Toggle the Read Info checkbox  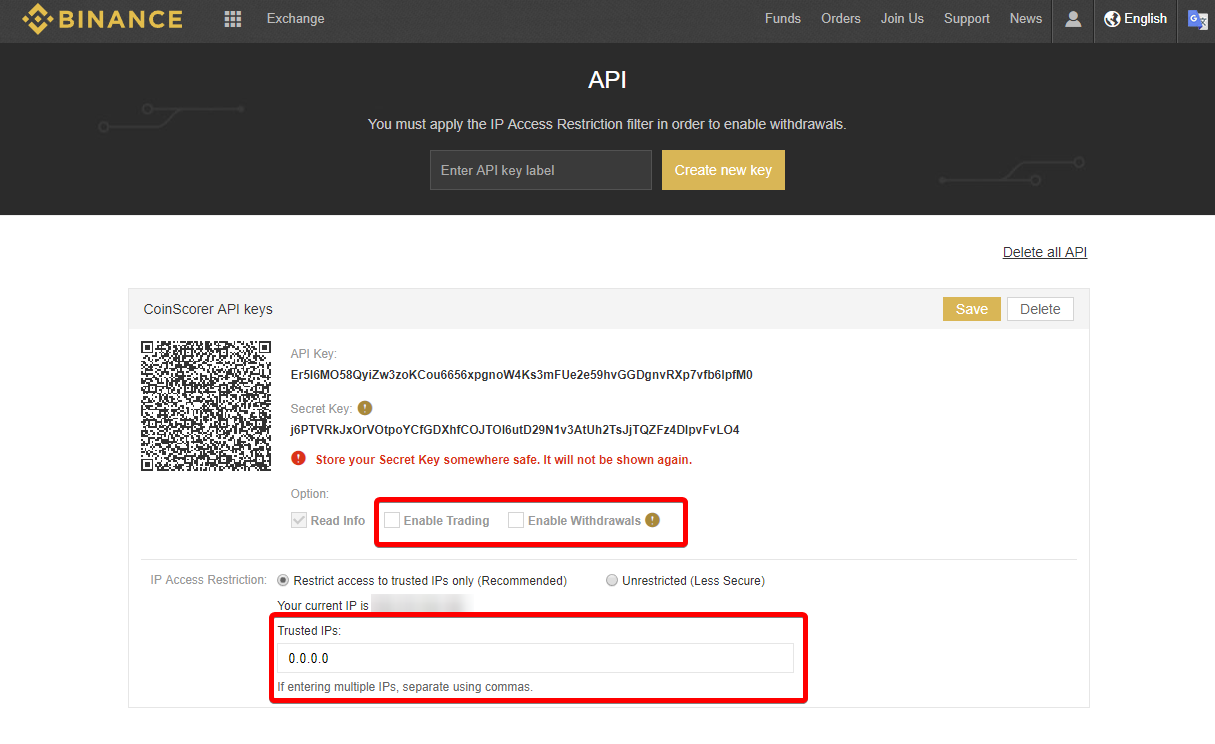point(298,520)
